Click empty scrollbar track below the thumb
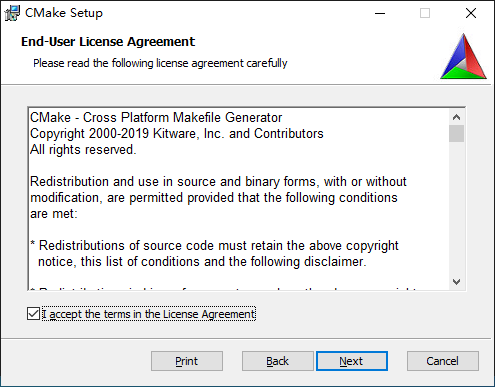Screen dimensions: 495x387 [x=456, y=208]
